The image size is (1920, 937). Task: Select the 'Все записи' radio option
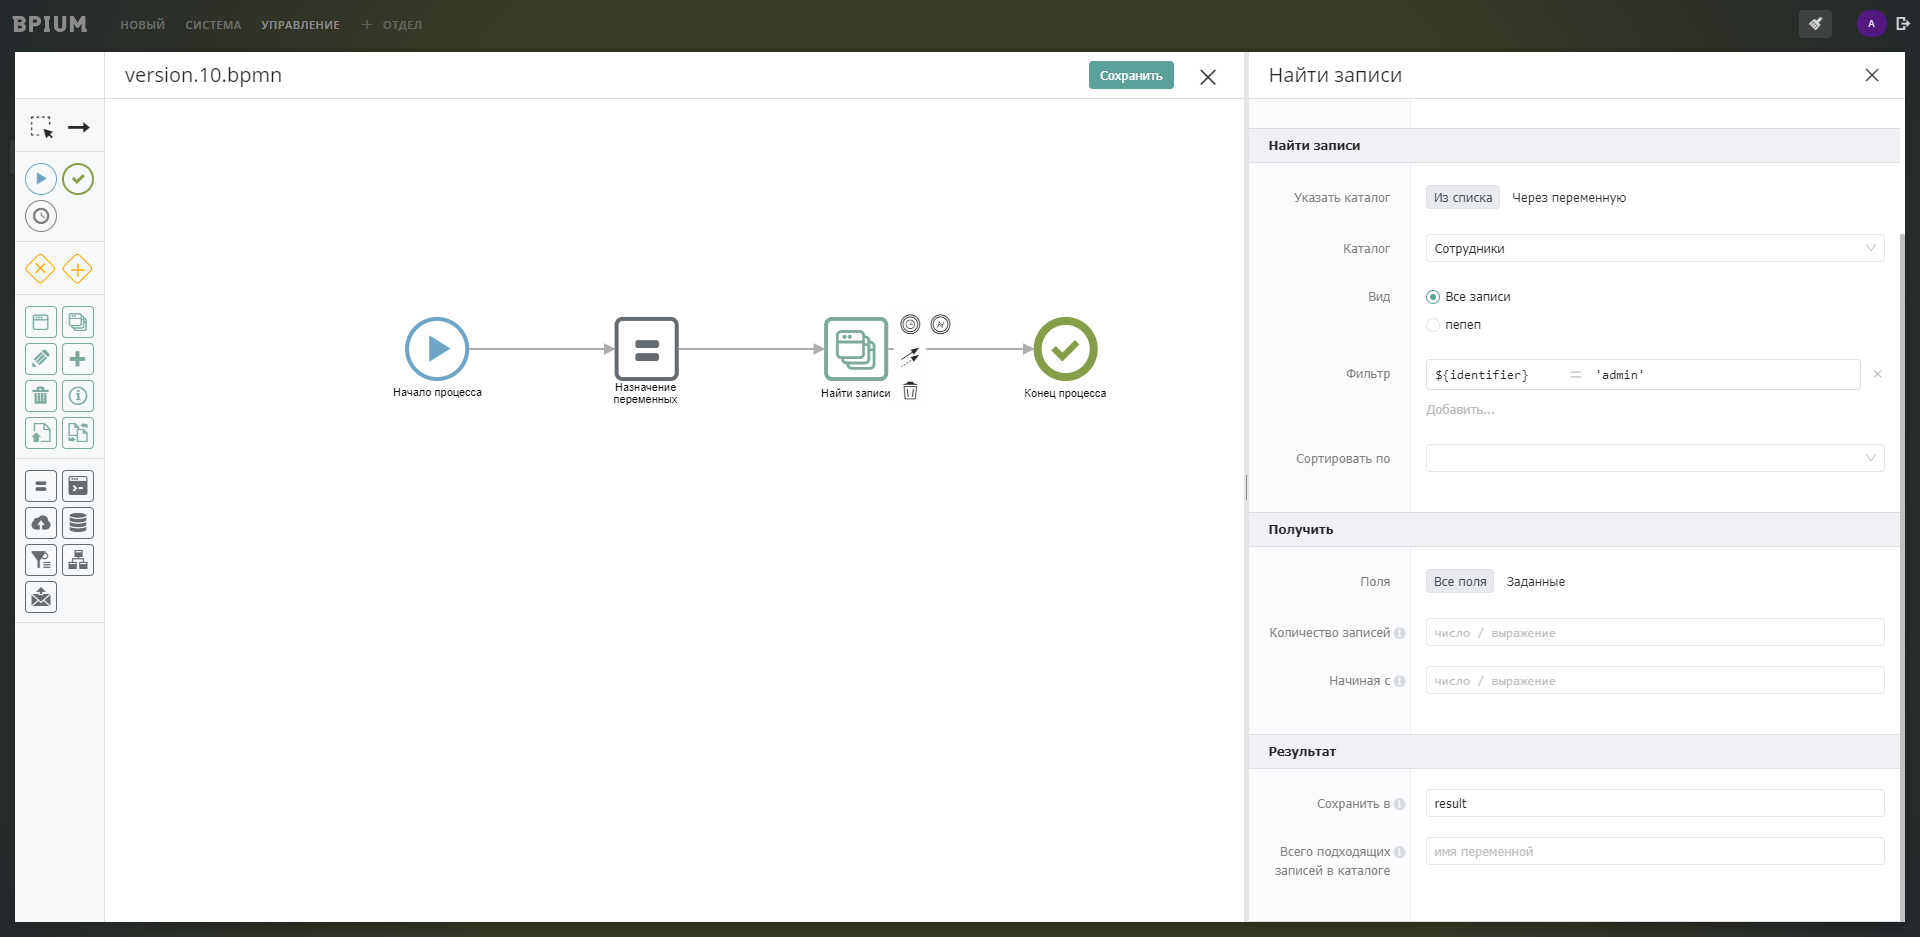(x=1433, y=297)
